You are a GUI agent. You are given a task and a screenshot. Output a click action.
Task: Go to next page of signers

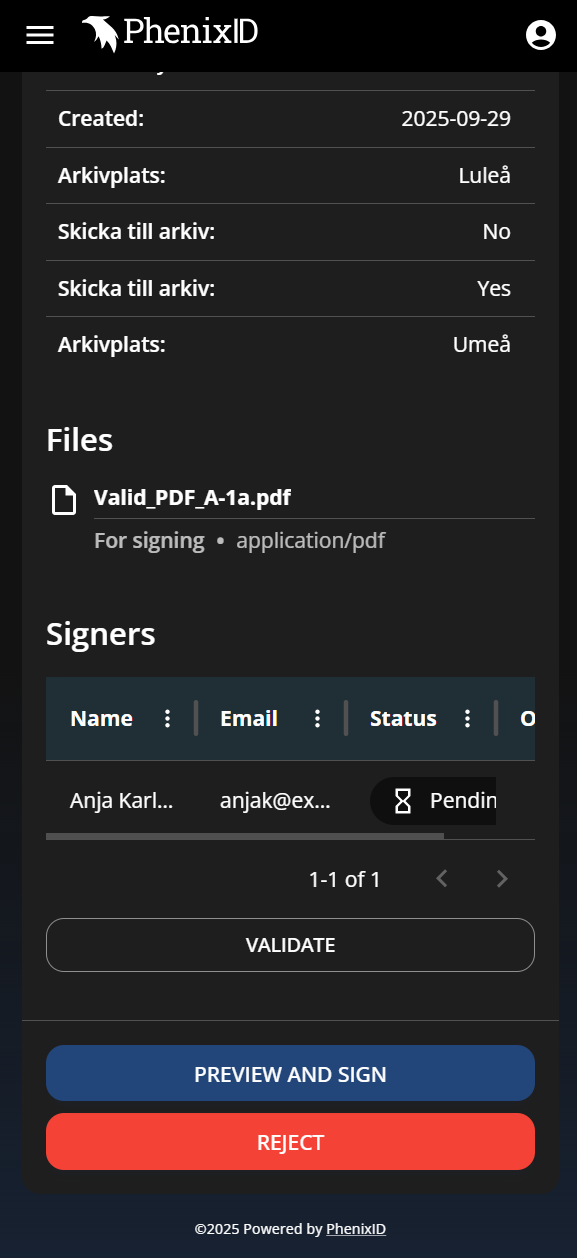[502, 879]
